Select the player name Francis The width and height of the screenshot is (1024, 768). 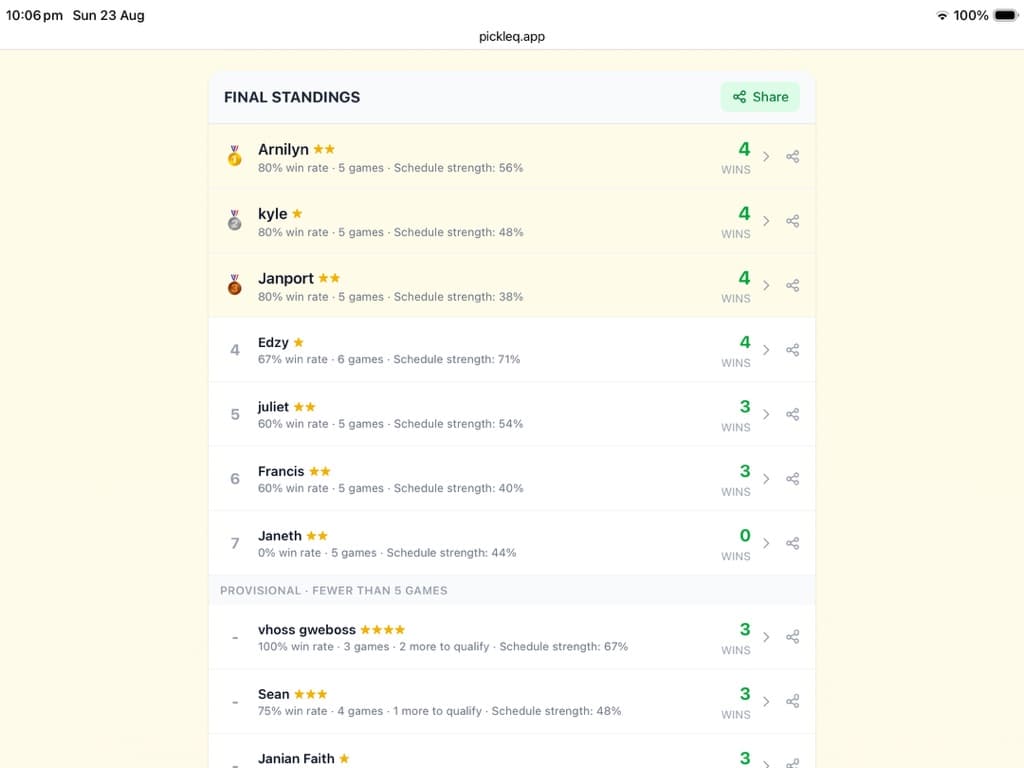(x=281, y=472)
